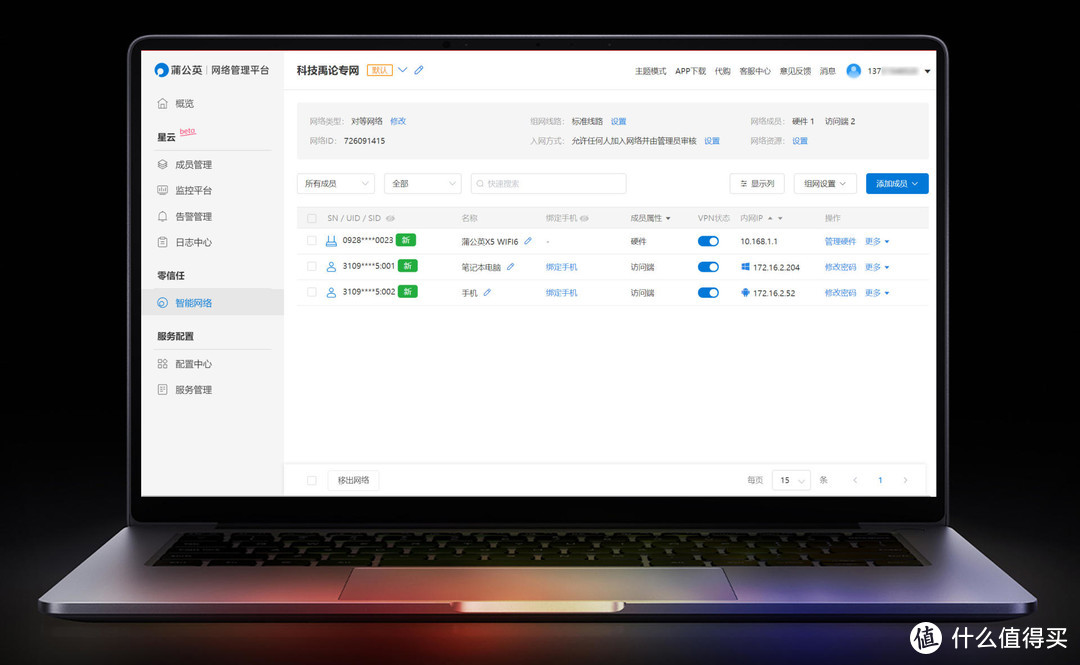This screenshot has width=1080, height=665.
Task: Open the 添加成员 dropdown button
Action: pyautogui.click(x=897, y=183)
